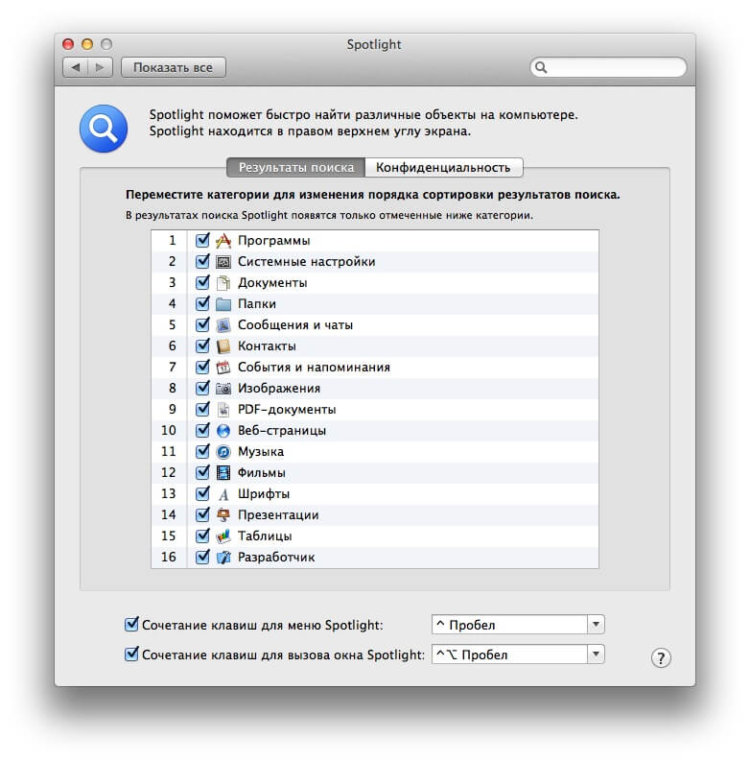Disable the Spotlight menu shortcut checkbox

tap(132, 624)
